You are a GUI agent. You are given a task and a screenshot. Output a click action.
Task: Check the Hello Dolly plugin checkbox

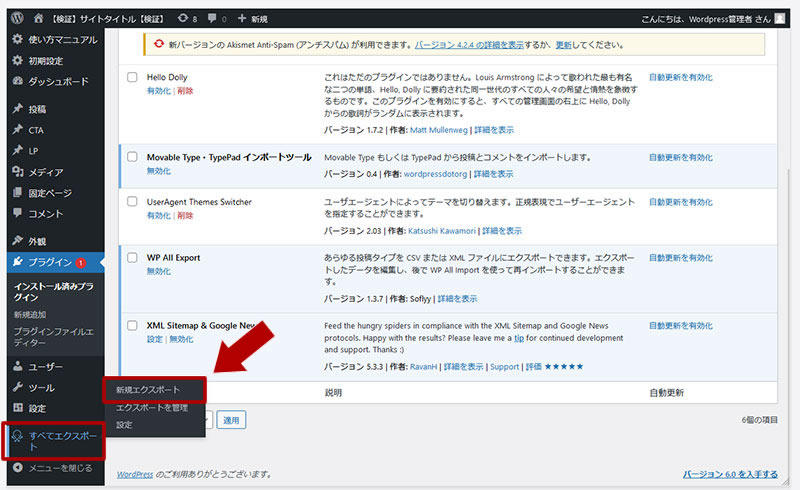(132, 77)
